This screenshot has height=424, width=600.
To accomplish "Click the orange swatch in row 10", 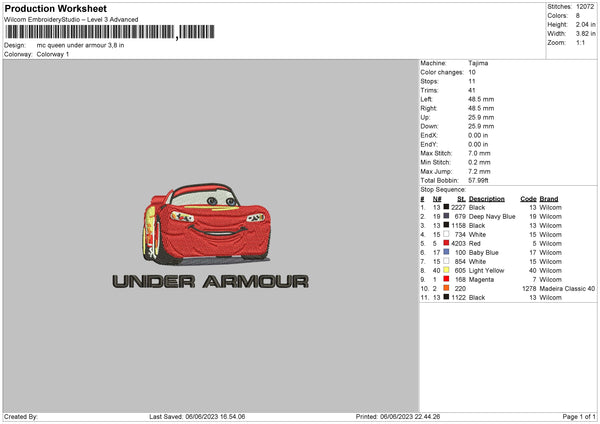I will coord(446,288).
